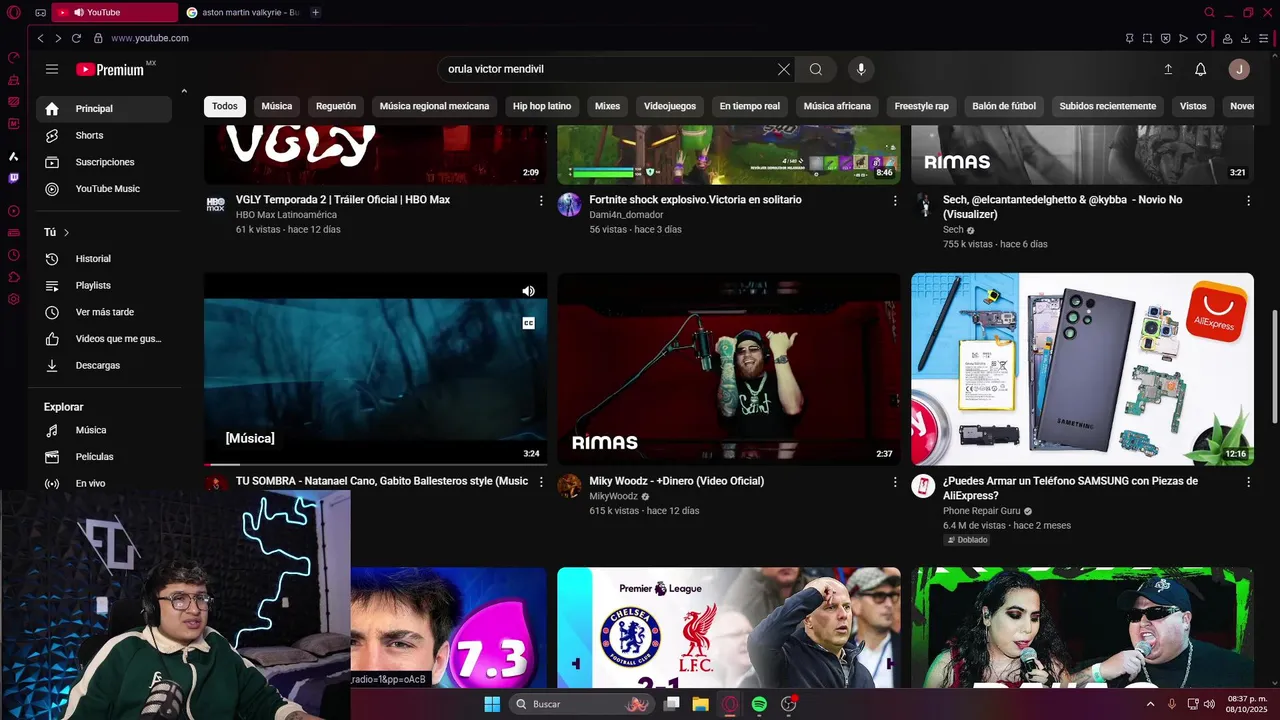Image resolution: width=1280 pixels, height=720 pixels.
Task: Open Opera sidebar settings gear
Action: click(14, 299)
